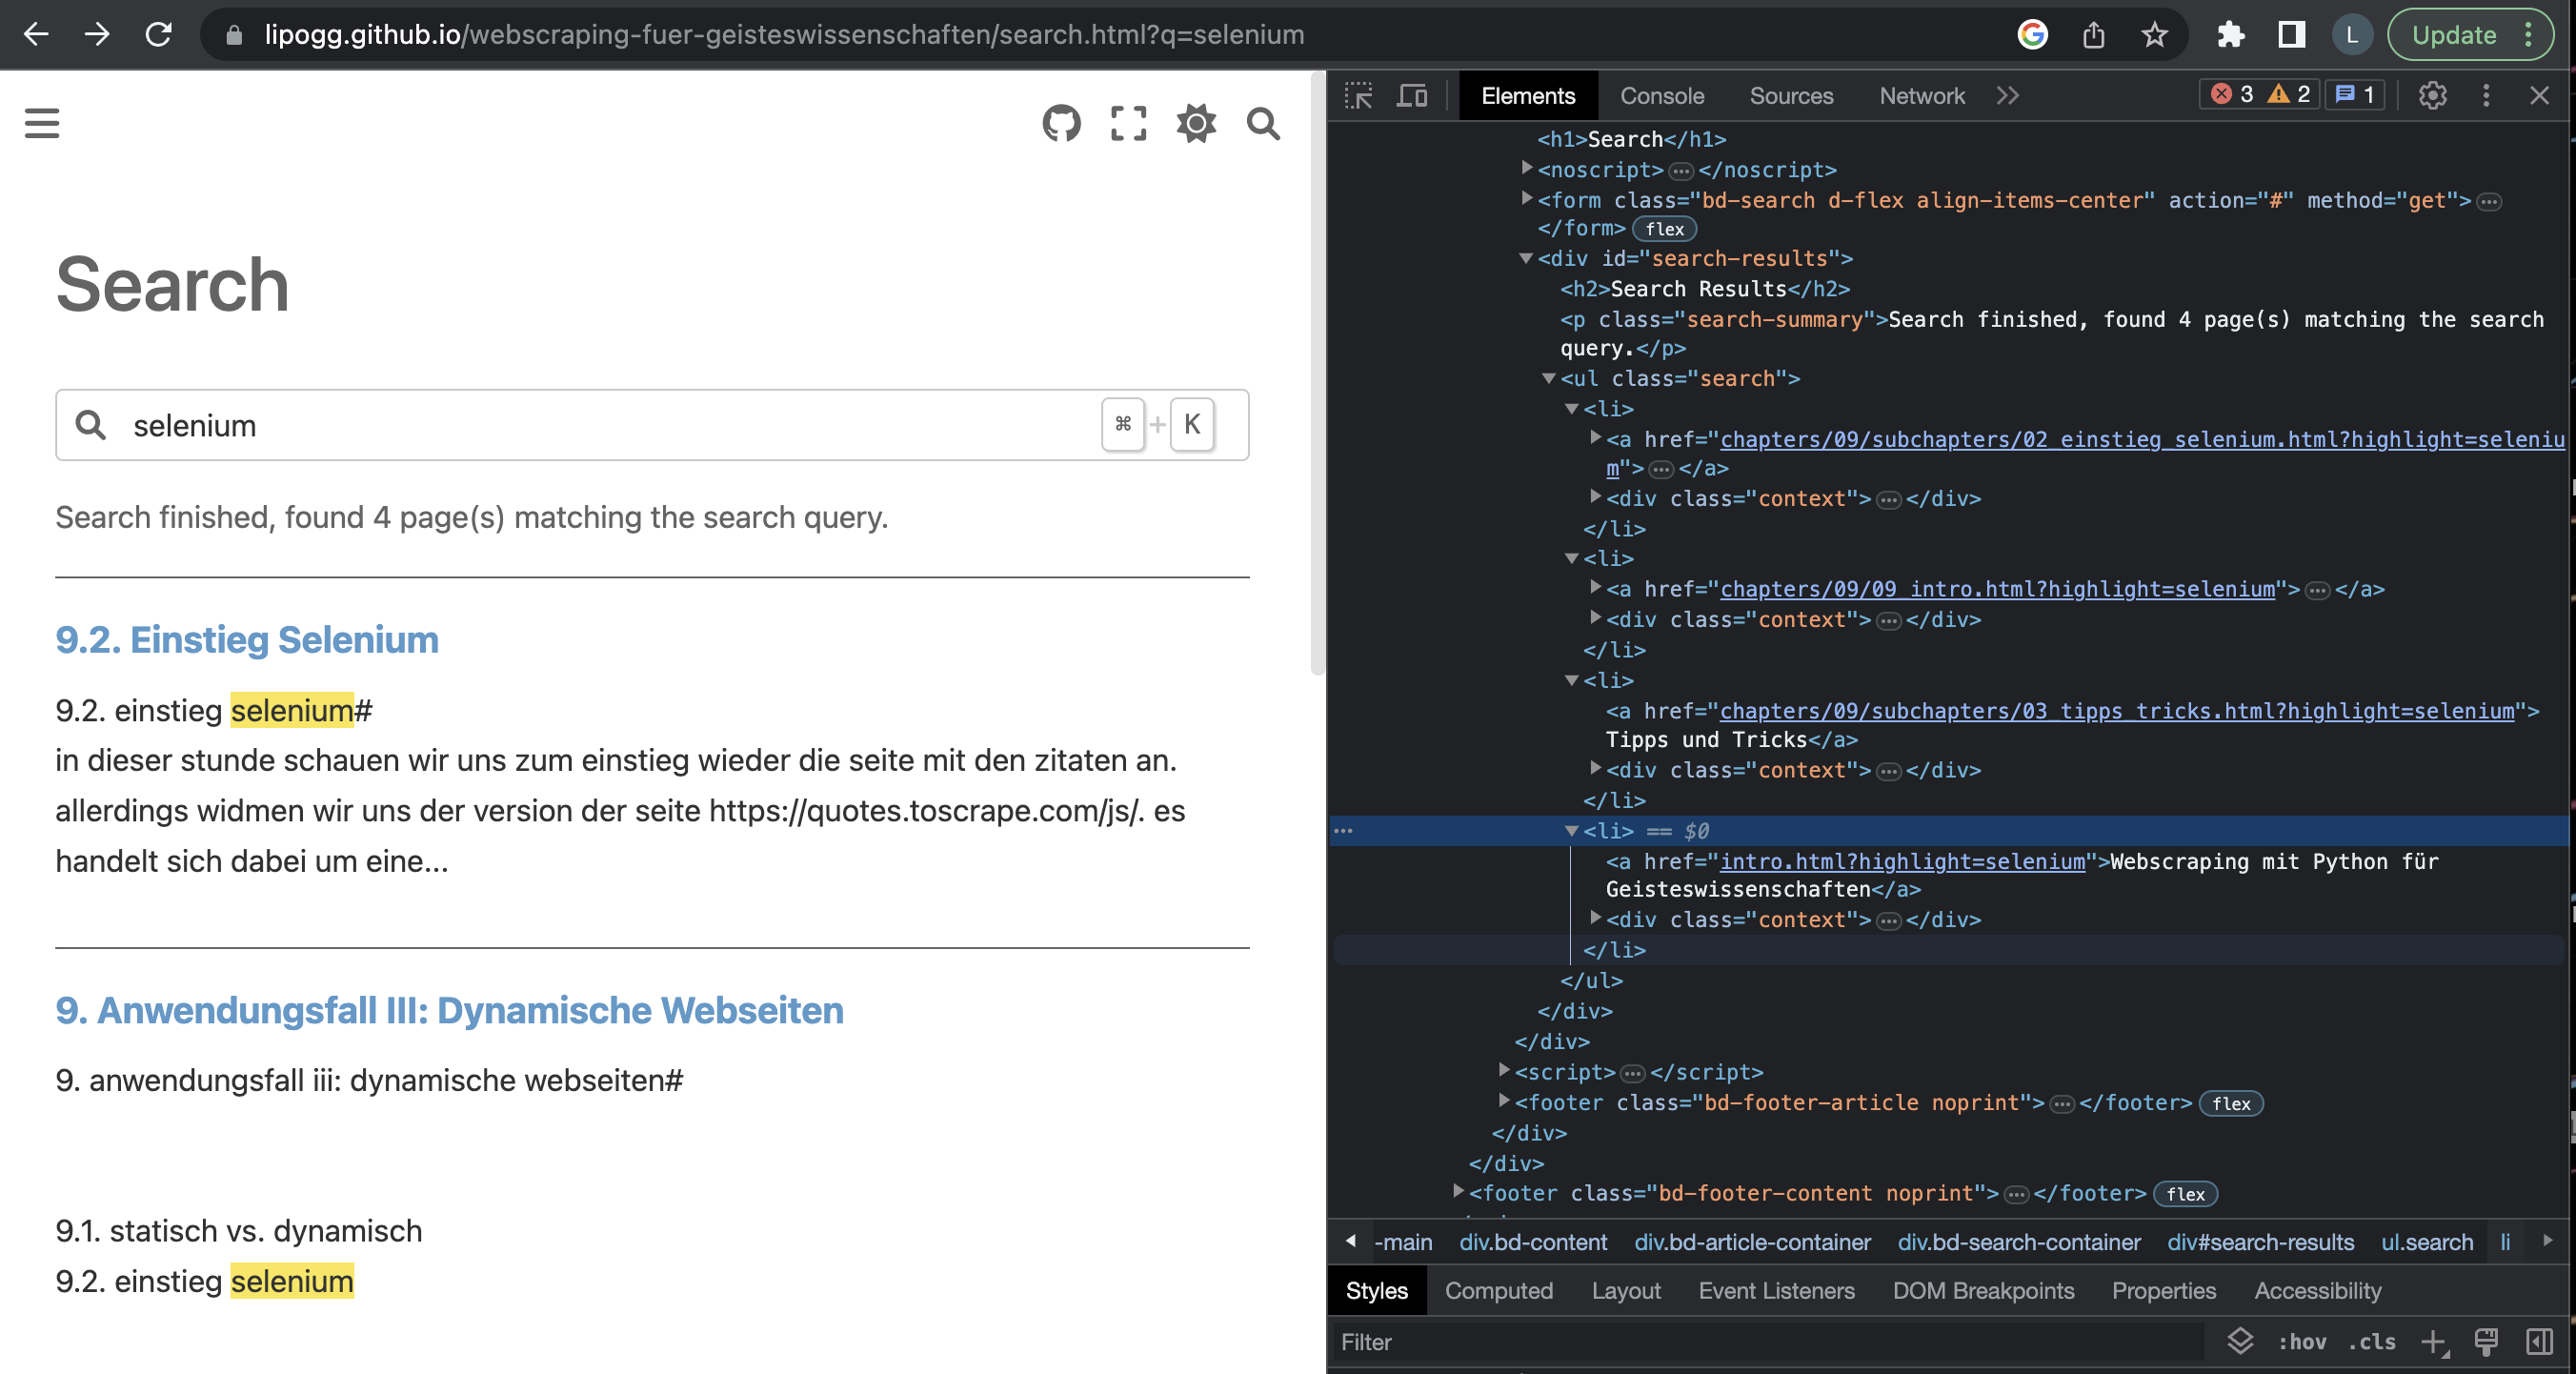Show more DevTools tabs with the chevrons
Screen dimensions: 2576x1374
click(x=2007, y=96)
